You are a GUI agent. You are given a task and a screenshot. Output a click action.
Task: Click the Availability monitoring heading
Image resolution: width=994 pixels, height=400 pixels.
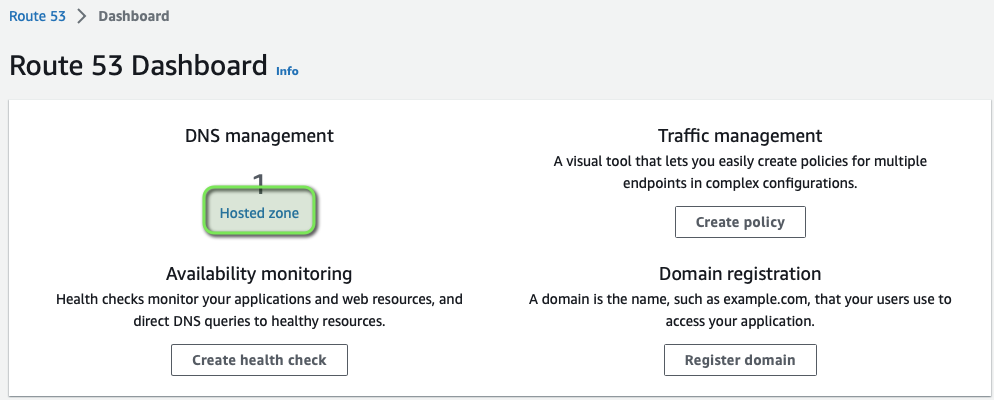coord(259,274)
